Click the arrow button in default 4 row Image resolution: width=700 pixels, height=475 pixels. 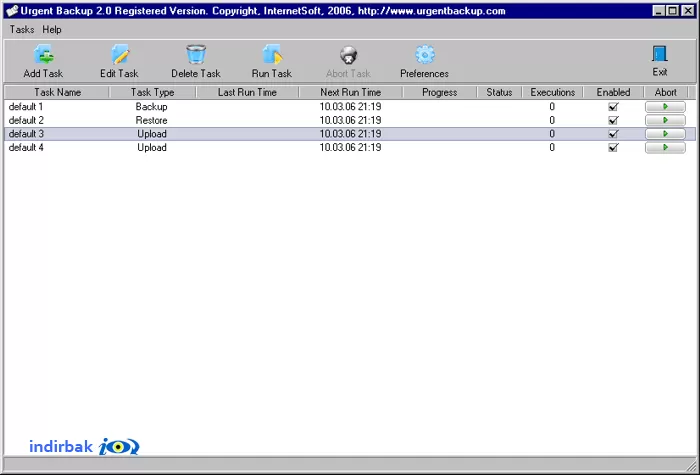[665, 147]
